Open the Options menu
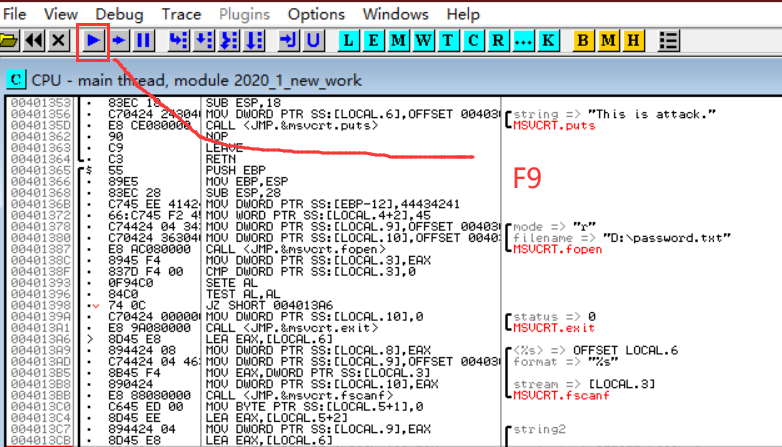The height and width of the screenshot is (447, 782). 316,14
